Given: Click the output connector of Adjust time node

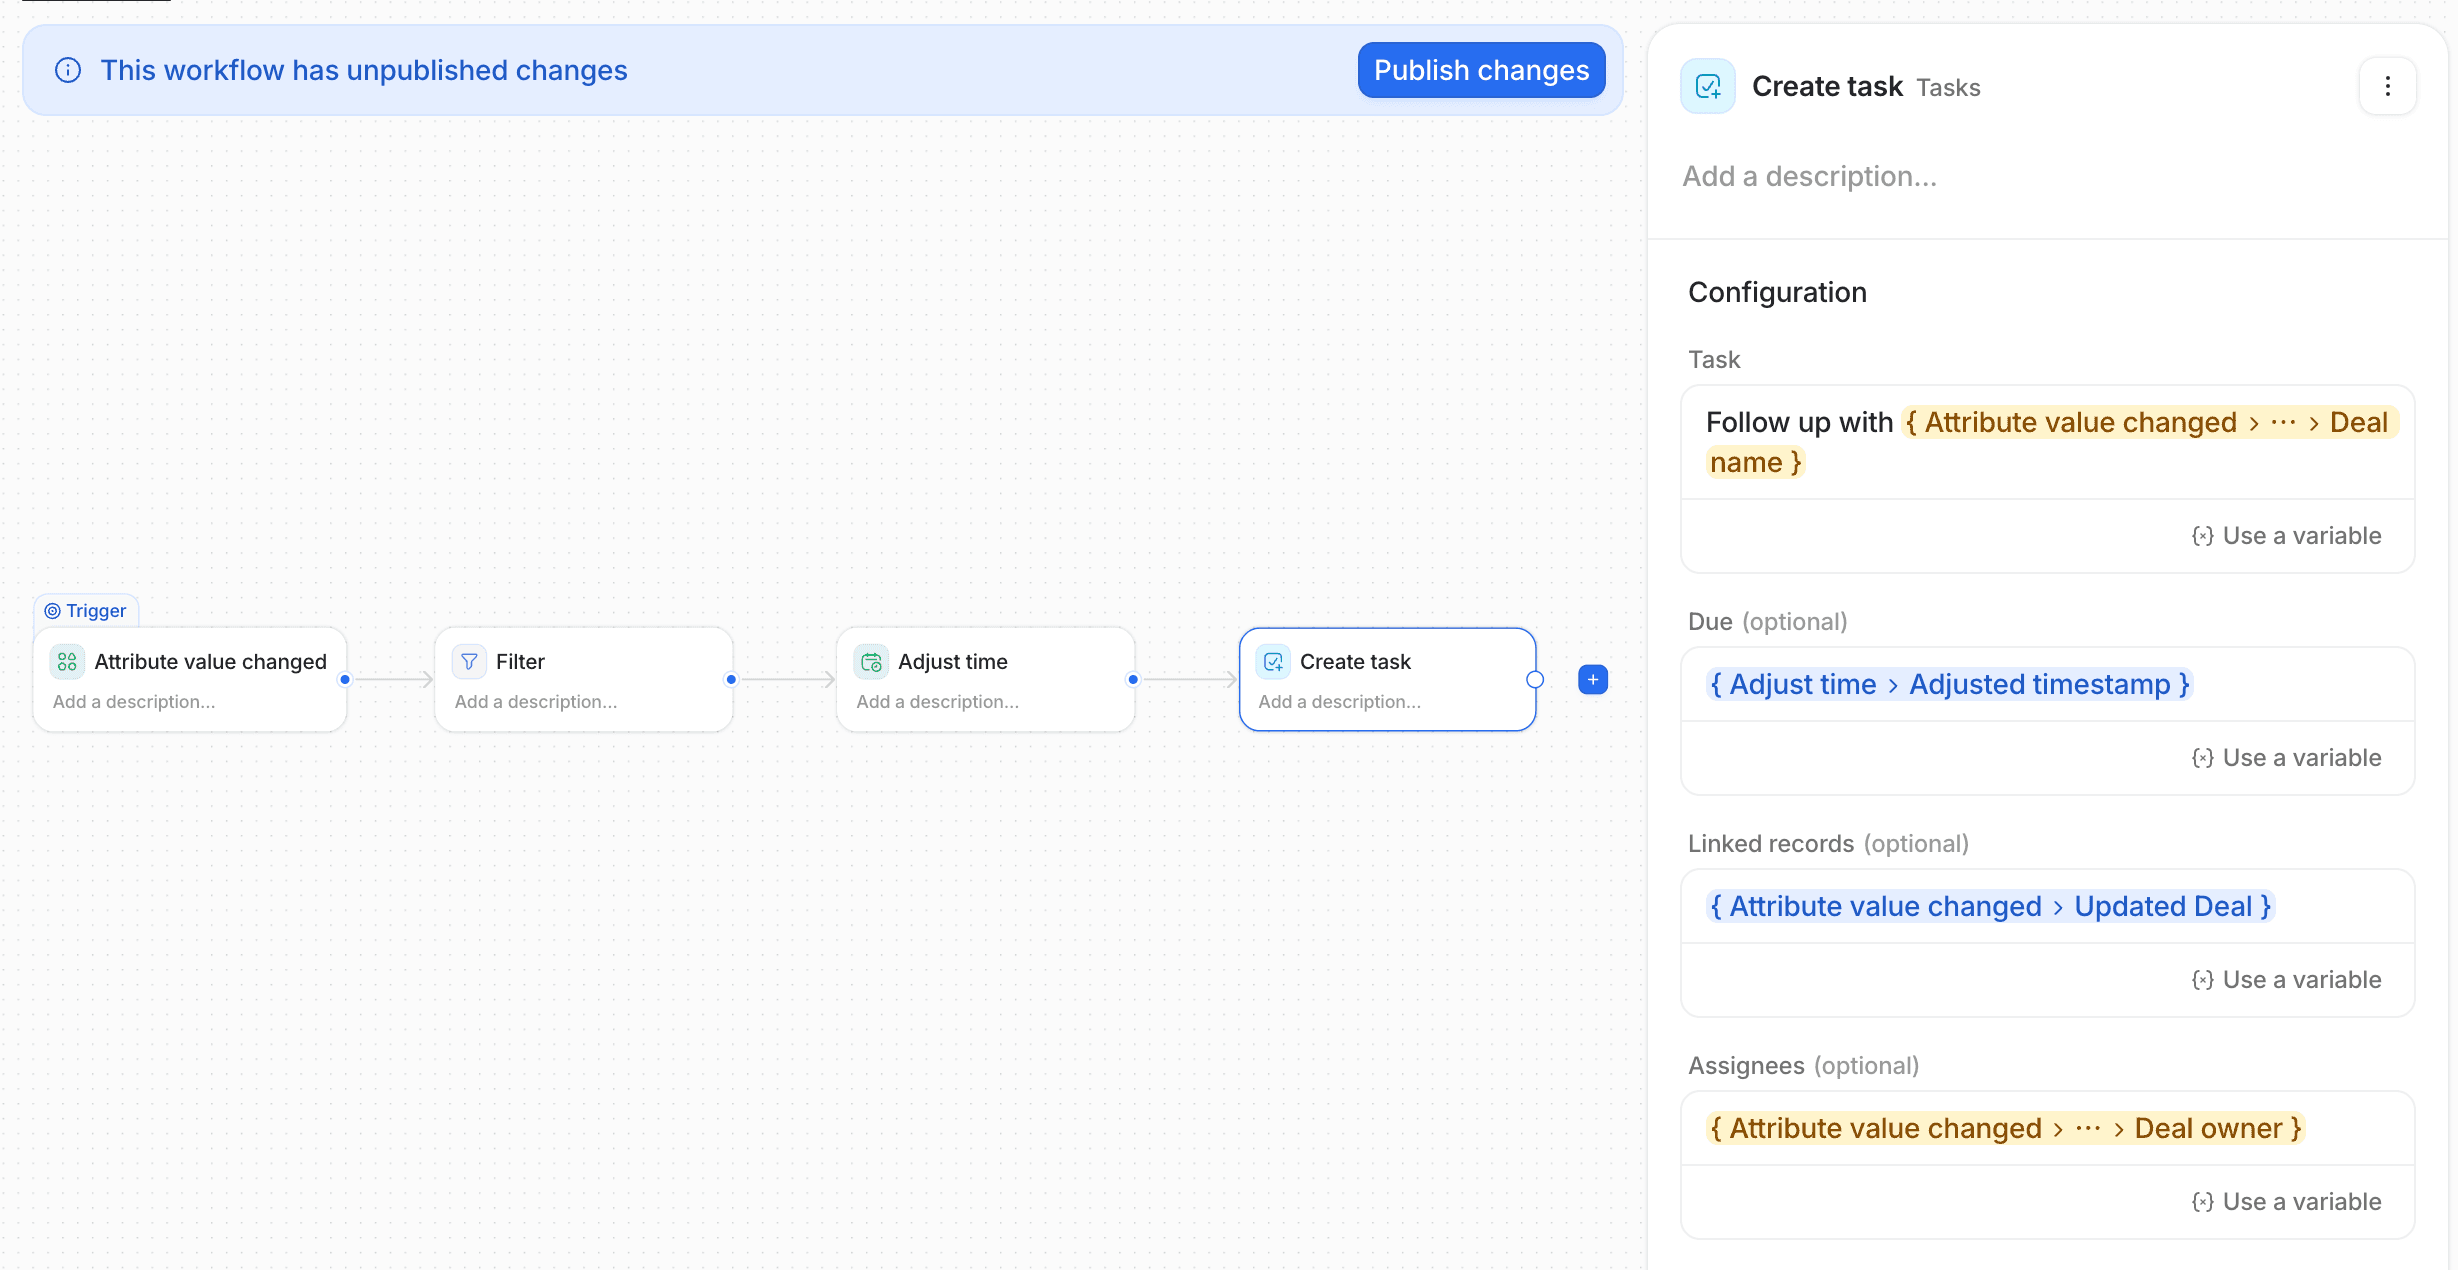Looking at the screenshot, I should click(1133, 680).
